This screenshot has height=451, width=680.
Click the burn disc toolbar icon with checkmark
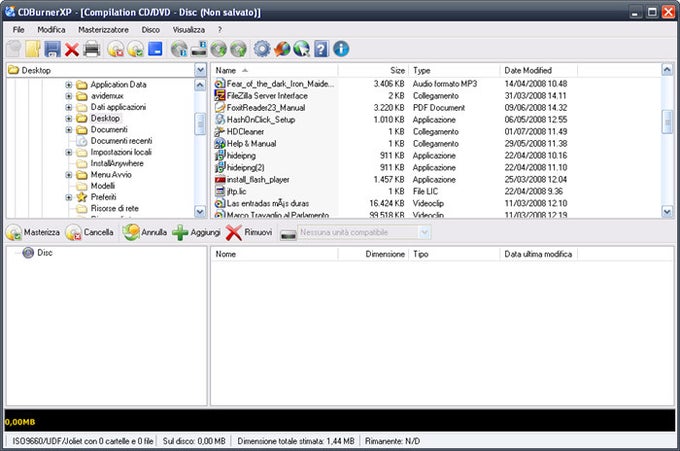pyautogui.click(x=136, y=49)
